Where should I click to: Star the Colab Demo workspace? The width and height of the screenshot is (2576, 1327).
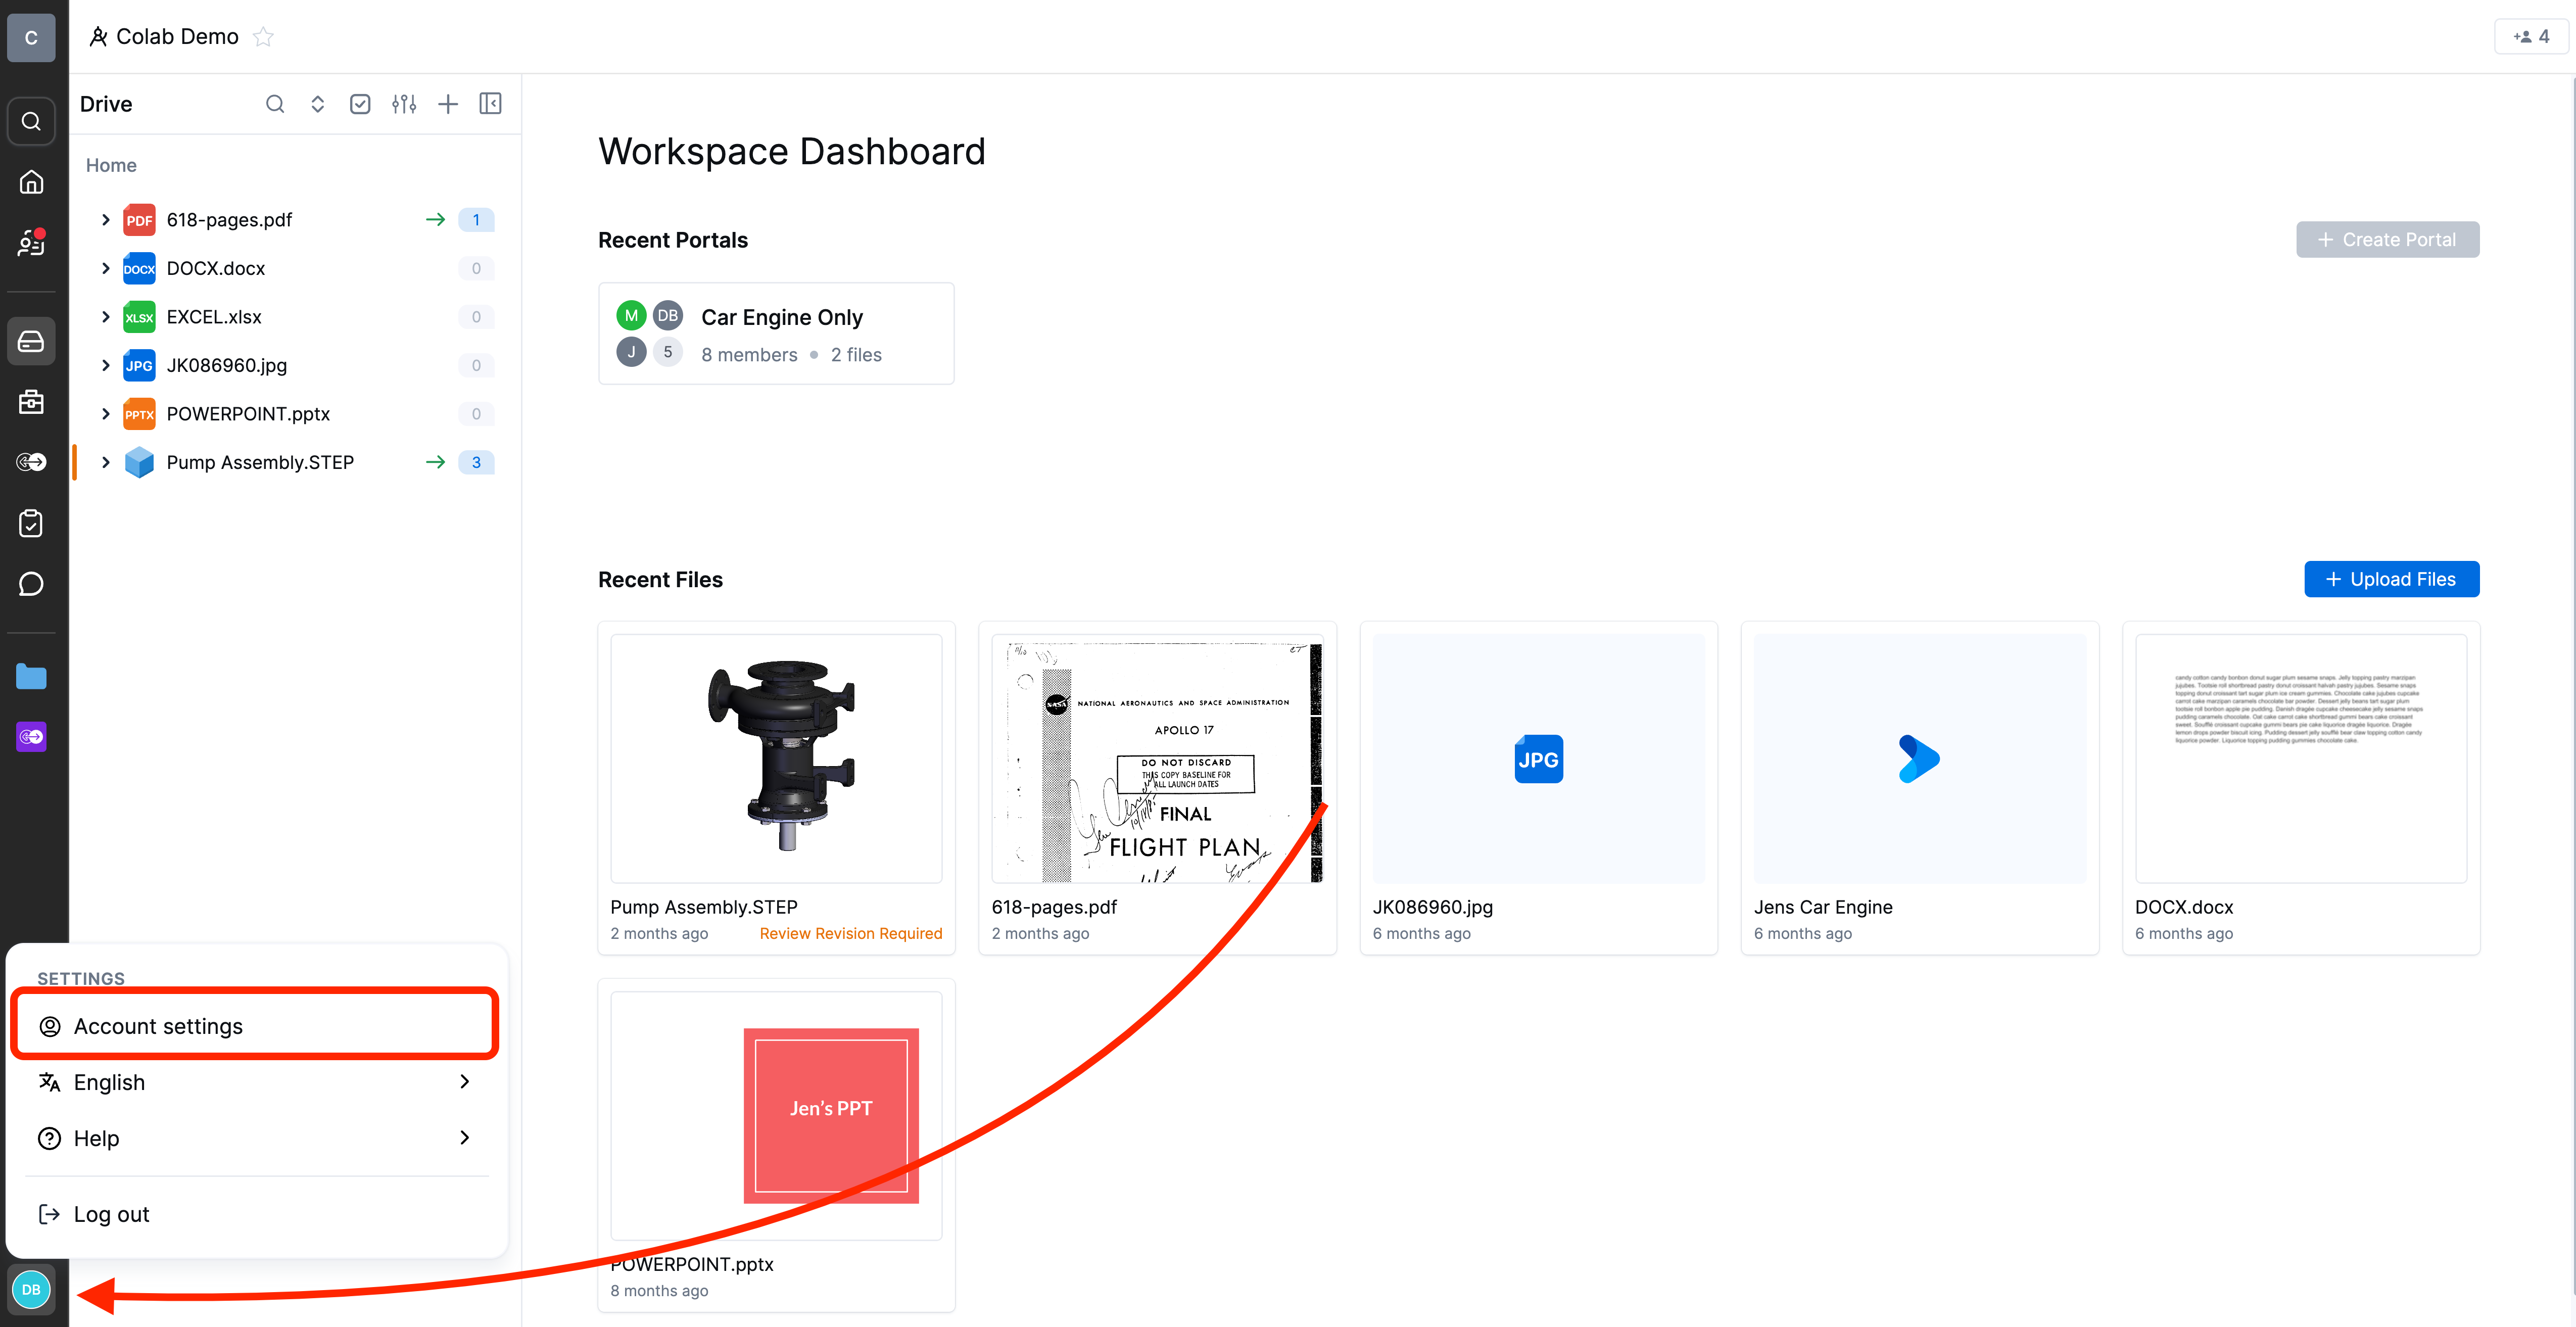[263, 37]
